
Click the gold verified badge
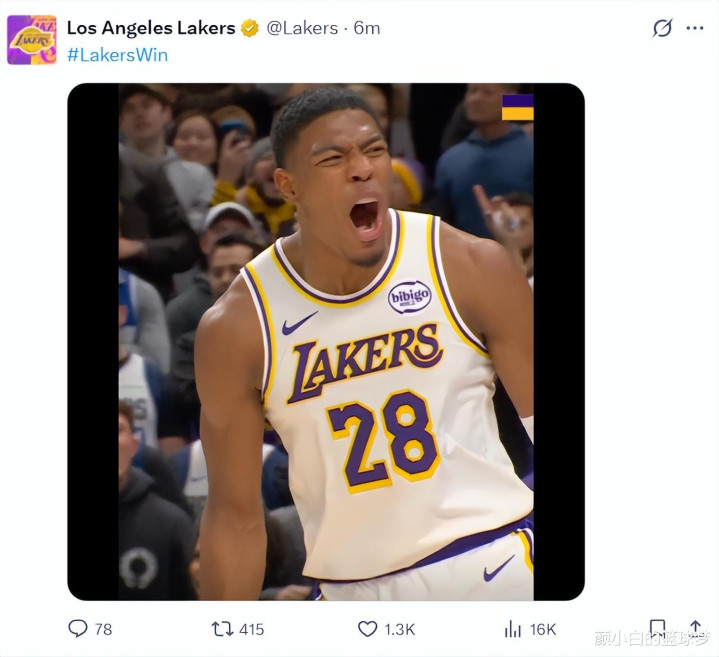point(250,28)
